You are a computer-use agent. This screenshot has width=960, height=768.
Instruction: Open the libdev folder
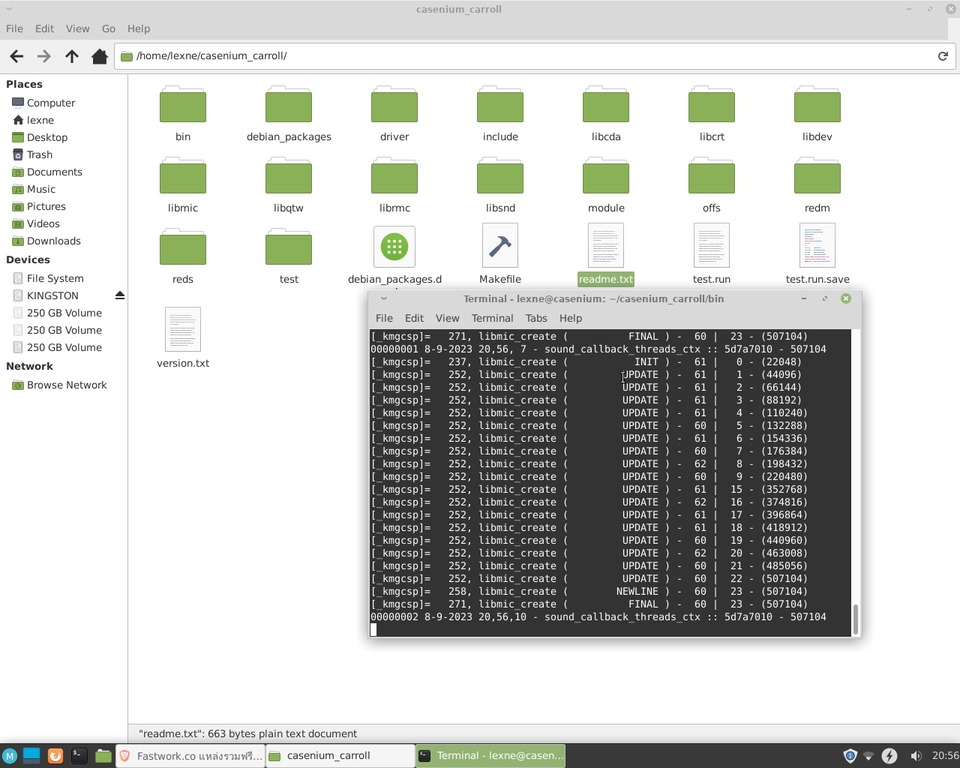pos(817,115)
